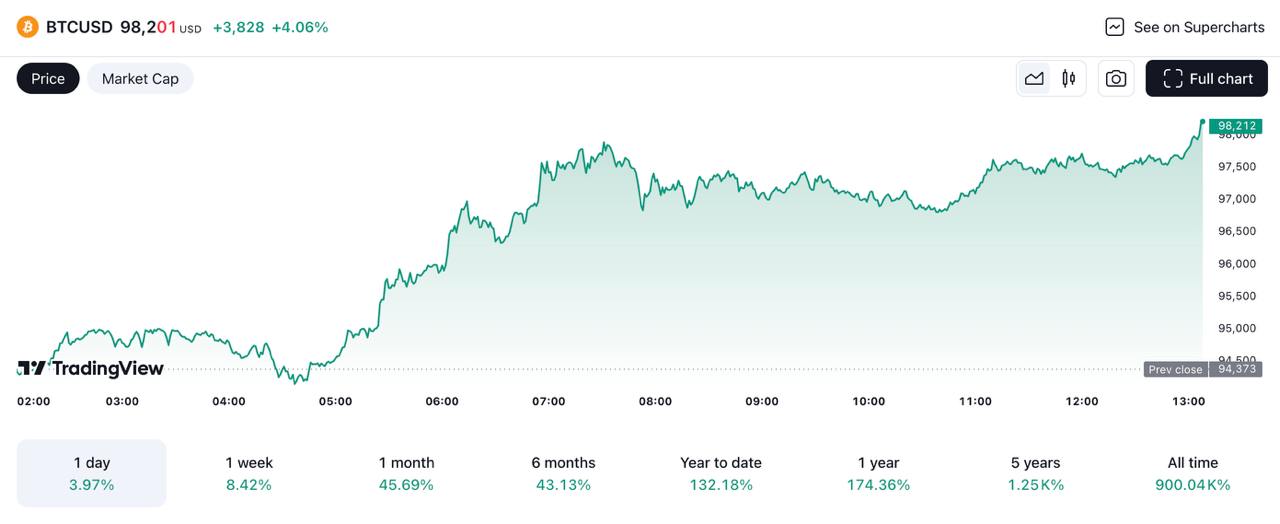
Task: Click the Prev close price label
Action: 1175,369
